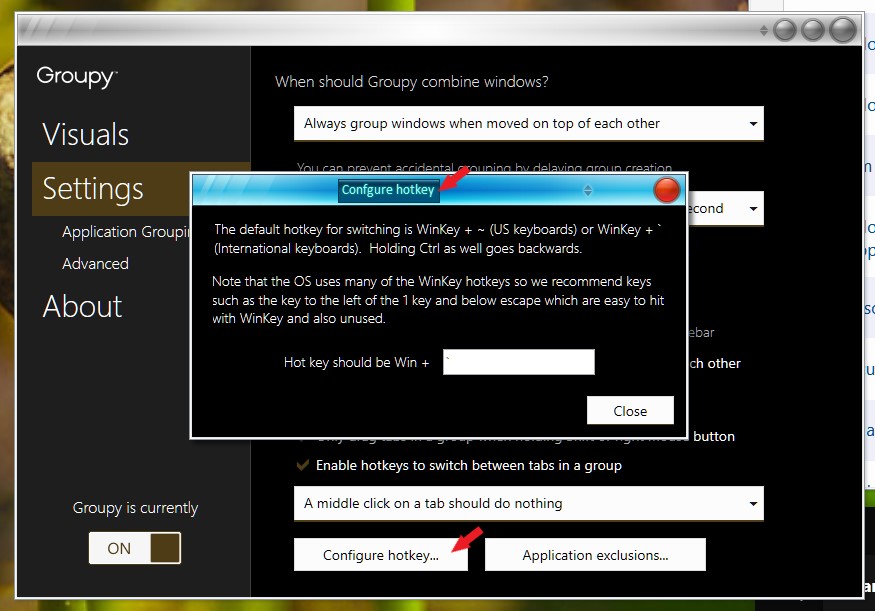Open the About section
Screen dimensions: 875x611
point(82,306)
